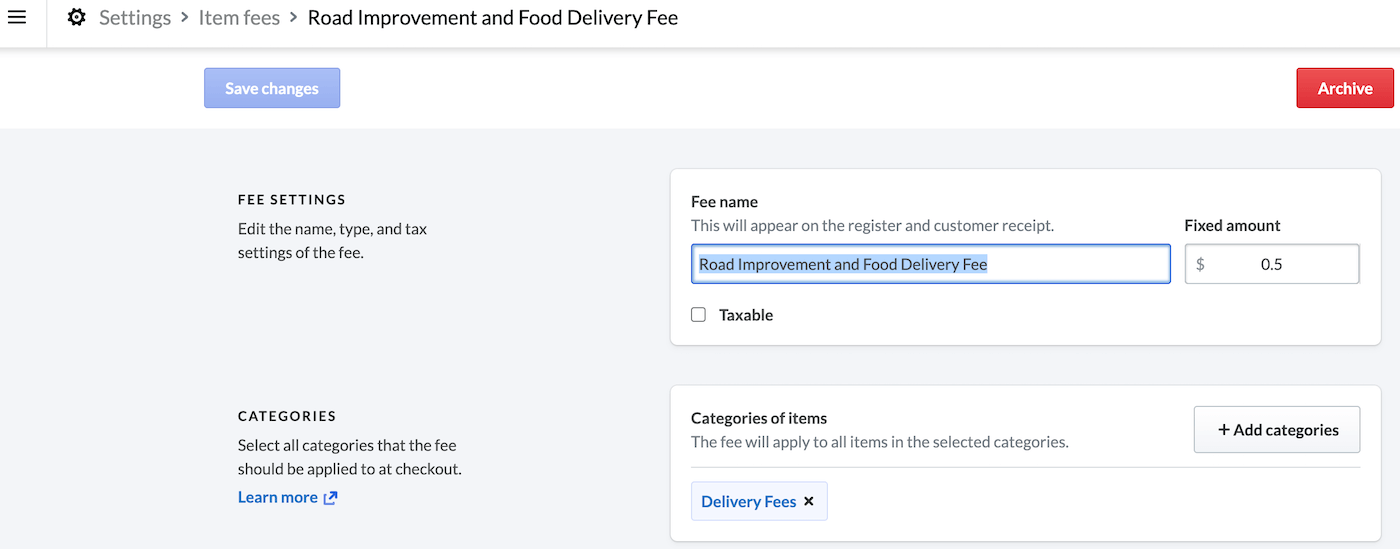Go to Settings in the breadcrumb
This screenshot has height=549, width=1400.
point(134,18)
